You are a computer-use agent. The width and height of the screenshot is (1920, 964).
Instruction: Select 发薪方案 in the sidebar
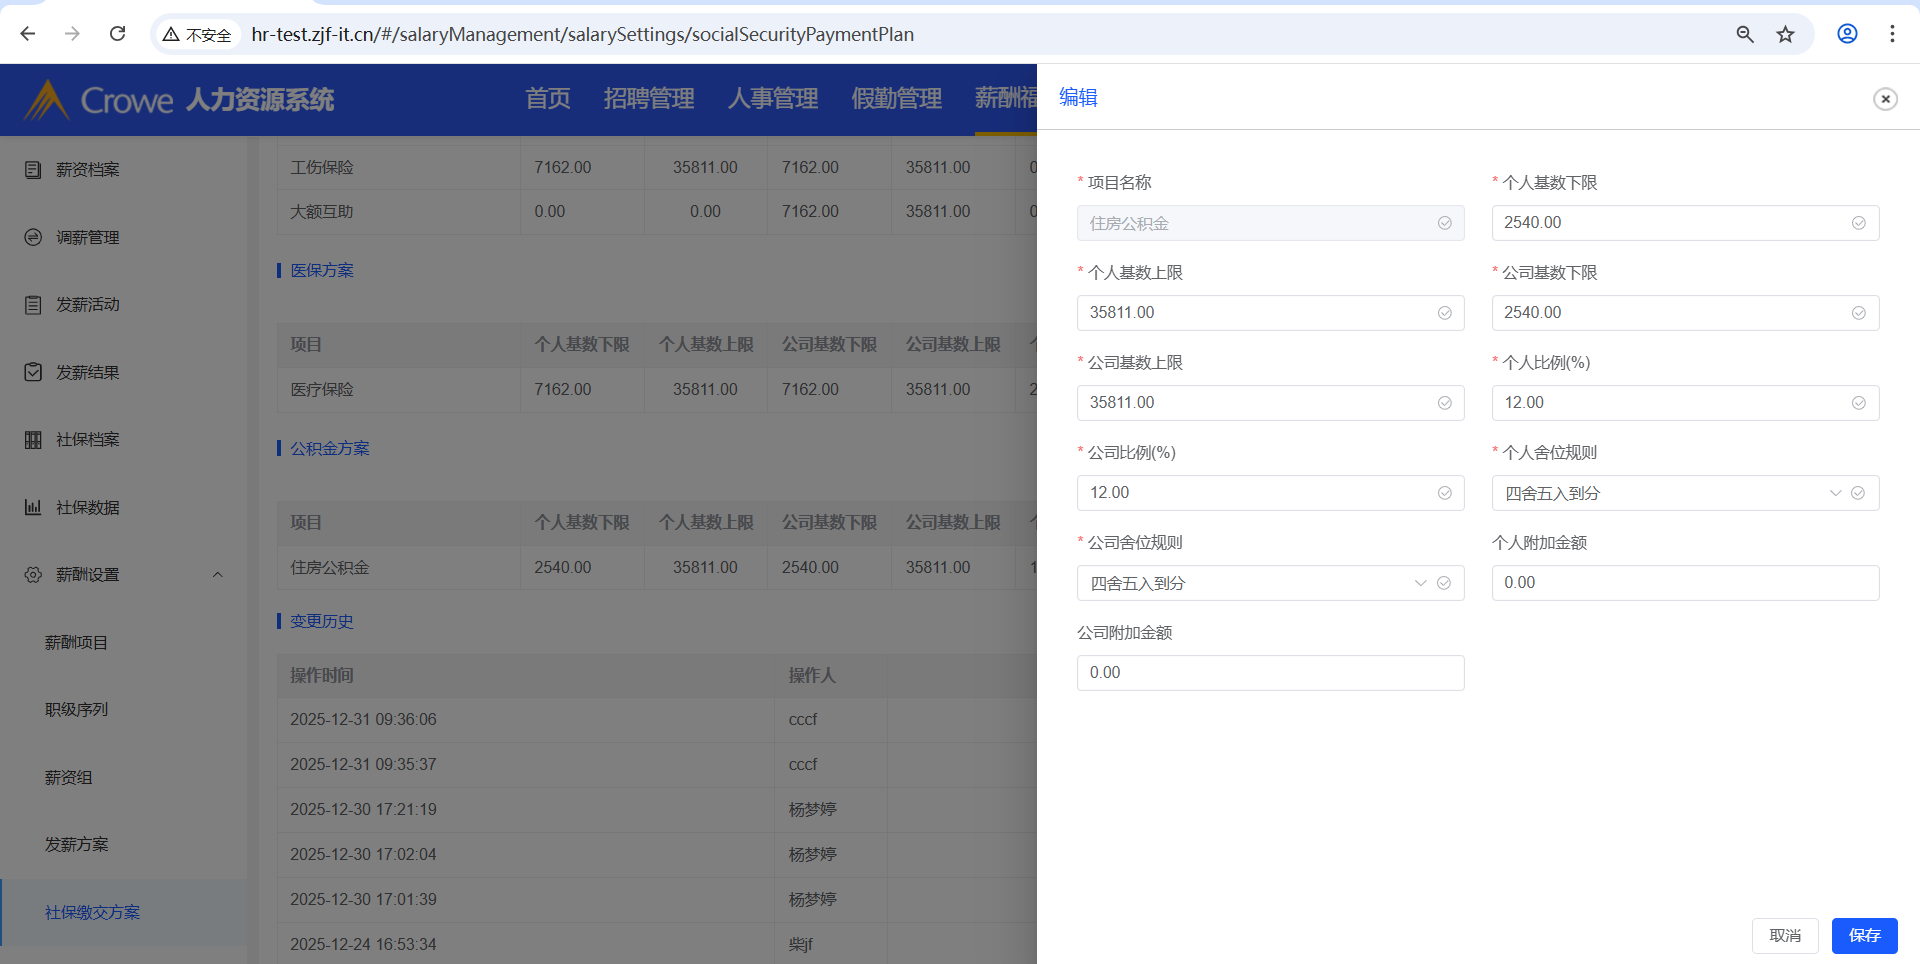[x=77, y=845]
